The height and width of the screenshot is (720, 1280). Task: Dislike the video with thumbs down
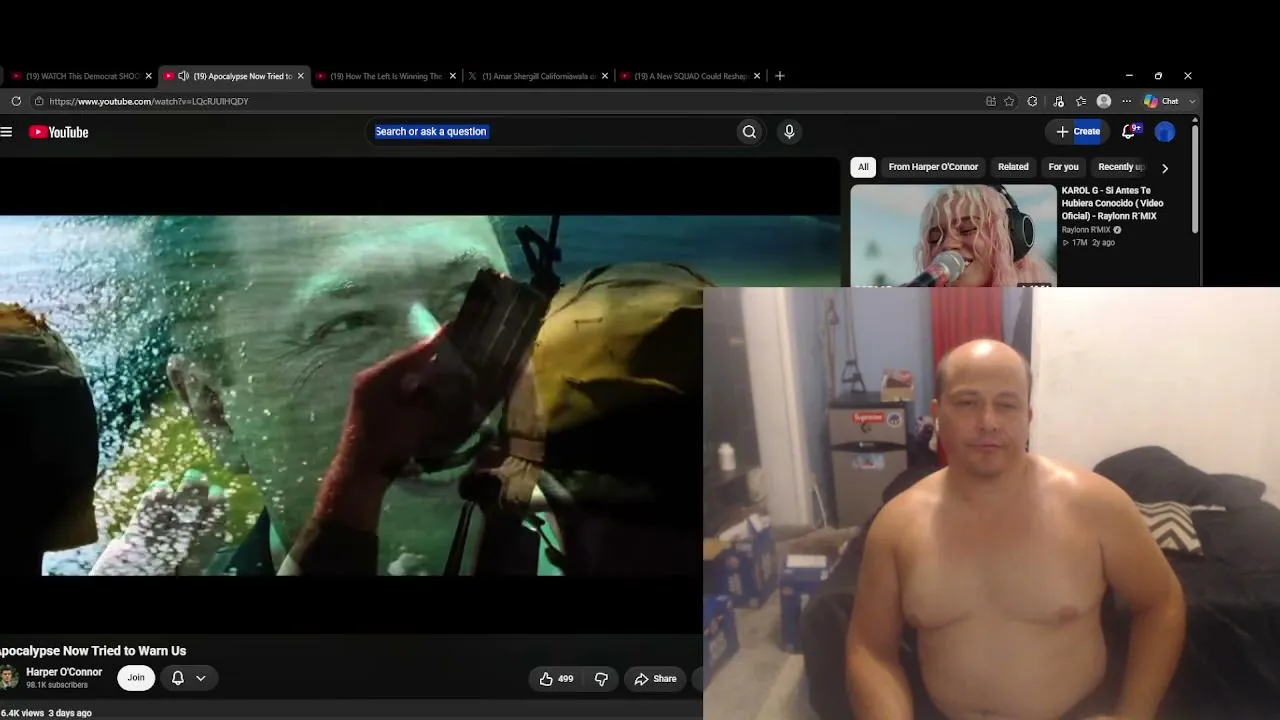(x=601, y=679)
